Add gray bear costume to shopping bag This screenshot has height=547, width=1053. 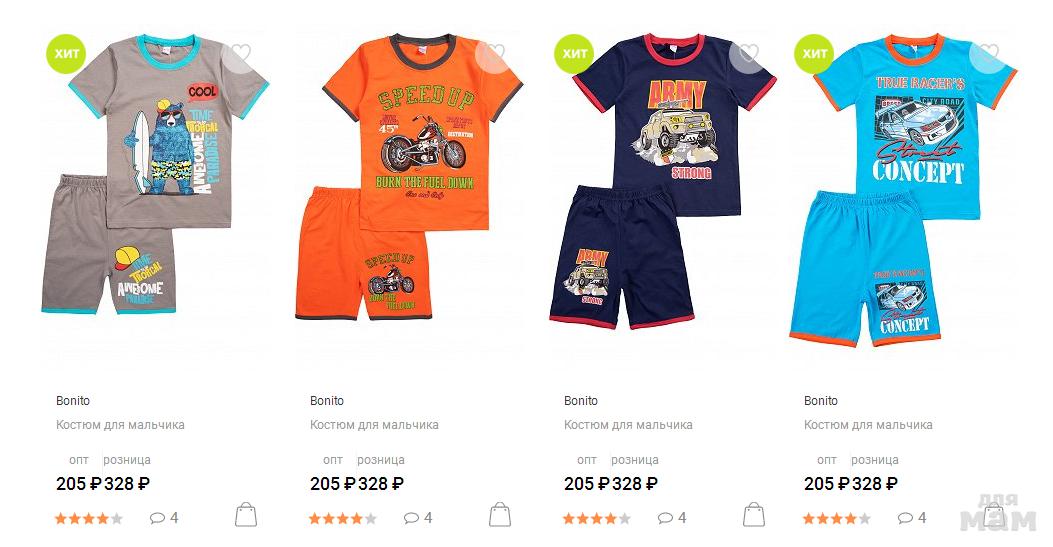(246, 515)
